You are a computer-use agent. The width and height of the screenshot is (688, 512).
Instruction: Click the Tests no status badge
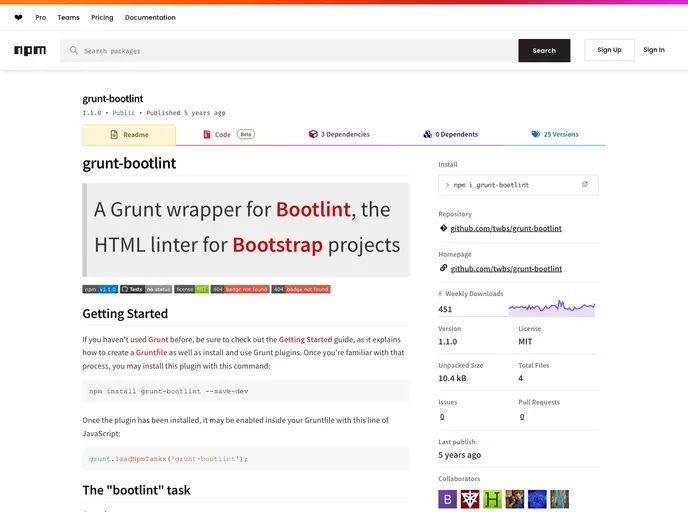point(146,289)
